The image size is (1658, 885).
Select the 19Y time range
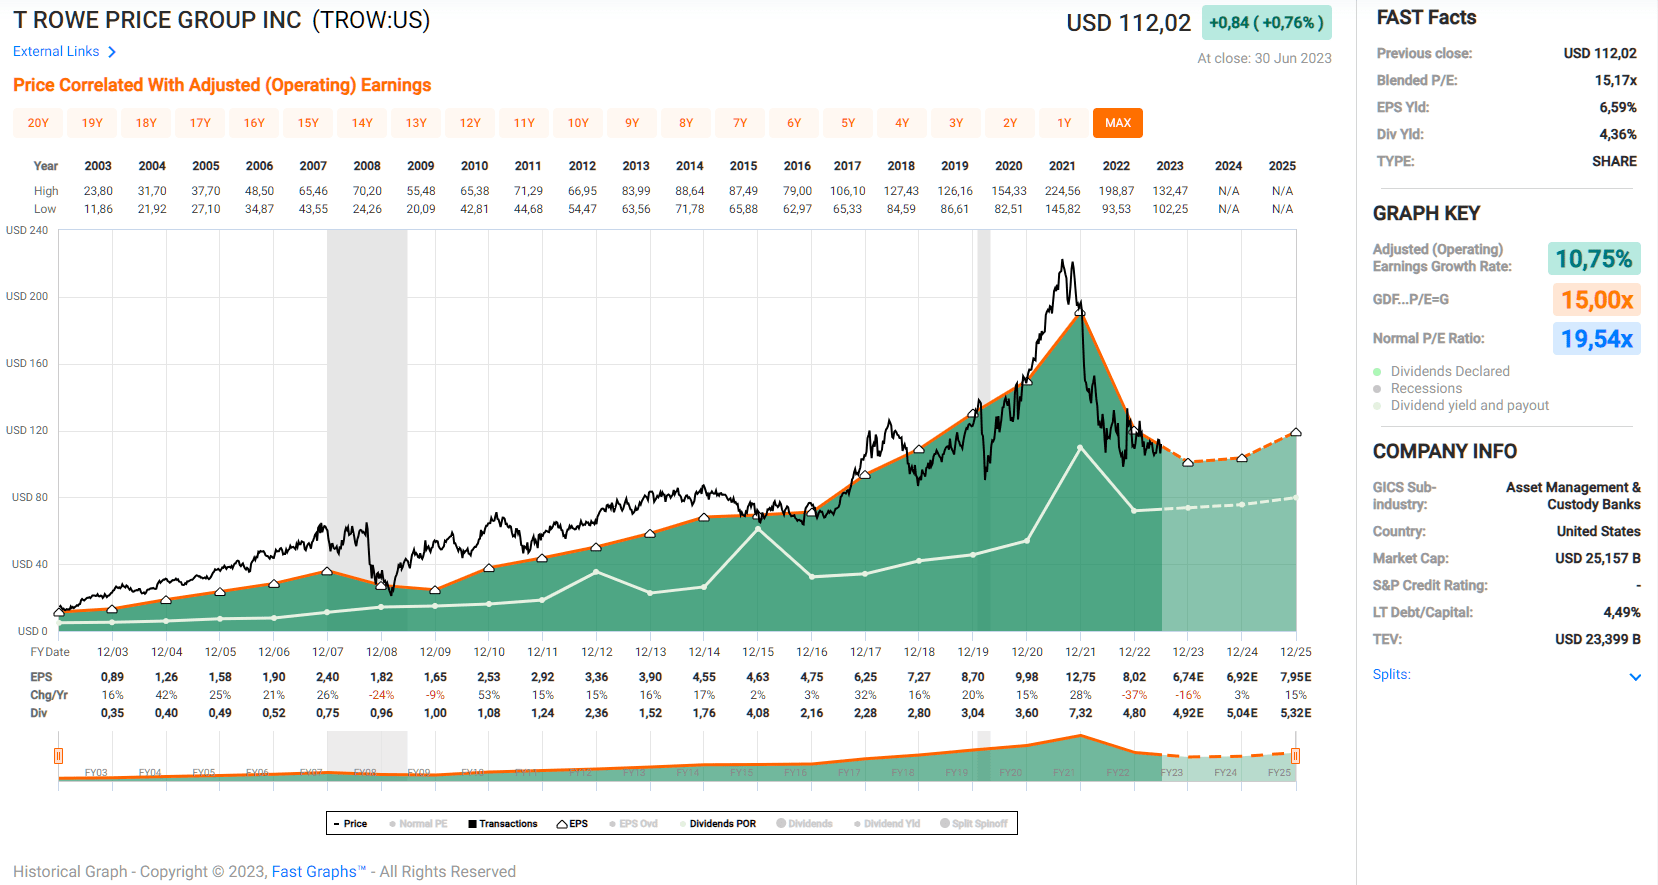(92, 123)
